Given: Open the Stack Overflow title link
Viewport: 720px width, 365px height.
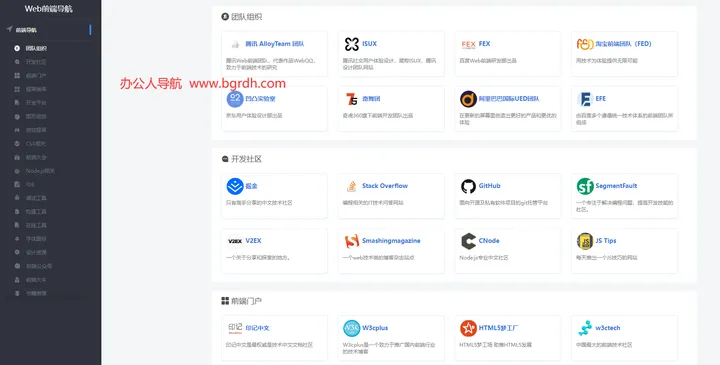Looking at the screenshot, I should point(385,186).
